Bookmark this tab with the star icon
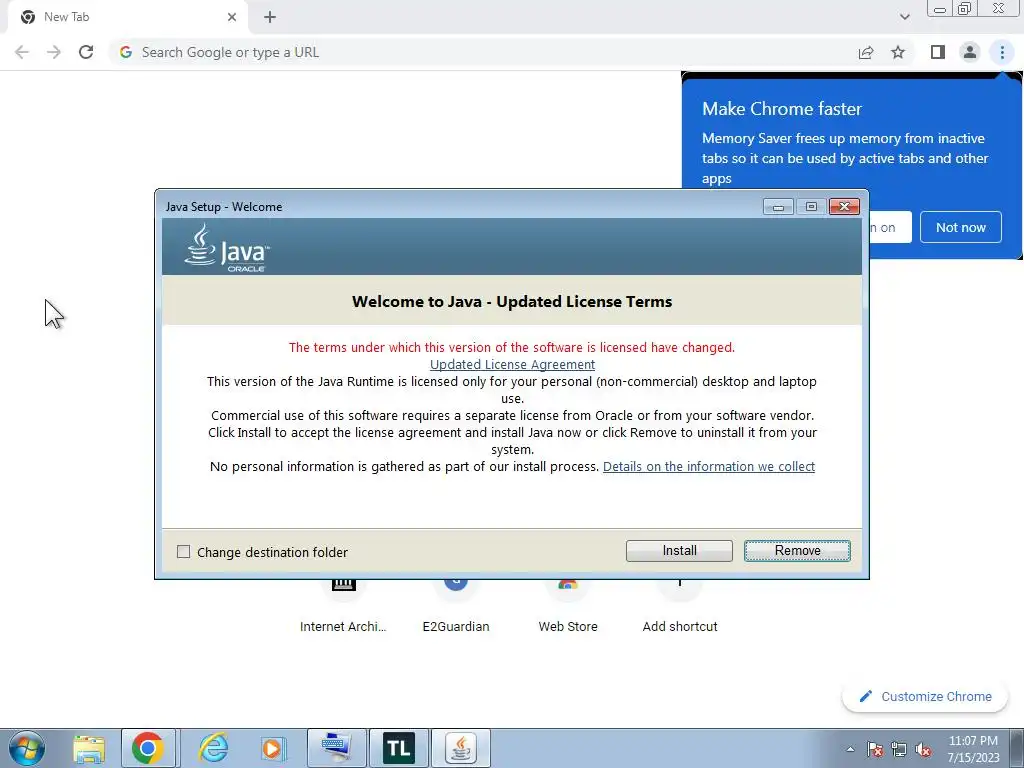Image resolution: width=1024 pixels, height=768 pixels. pyautogui.click(x=898, y=52)
